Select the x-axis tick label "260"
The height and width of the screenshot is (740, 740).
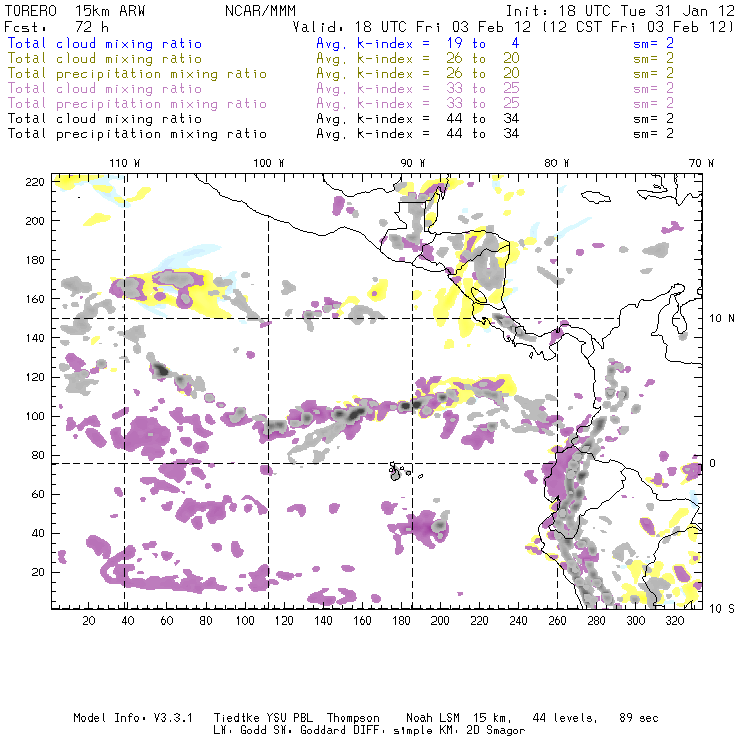[557, 621]
